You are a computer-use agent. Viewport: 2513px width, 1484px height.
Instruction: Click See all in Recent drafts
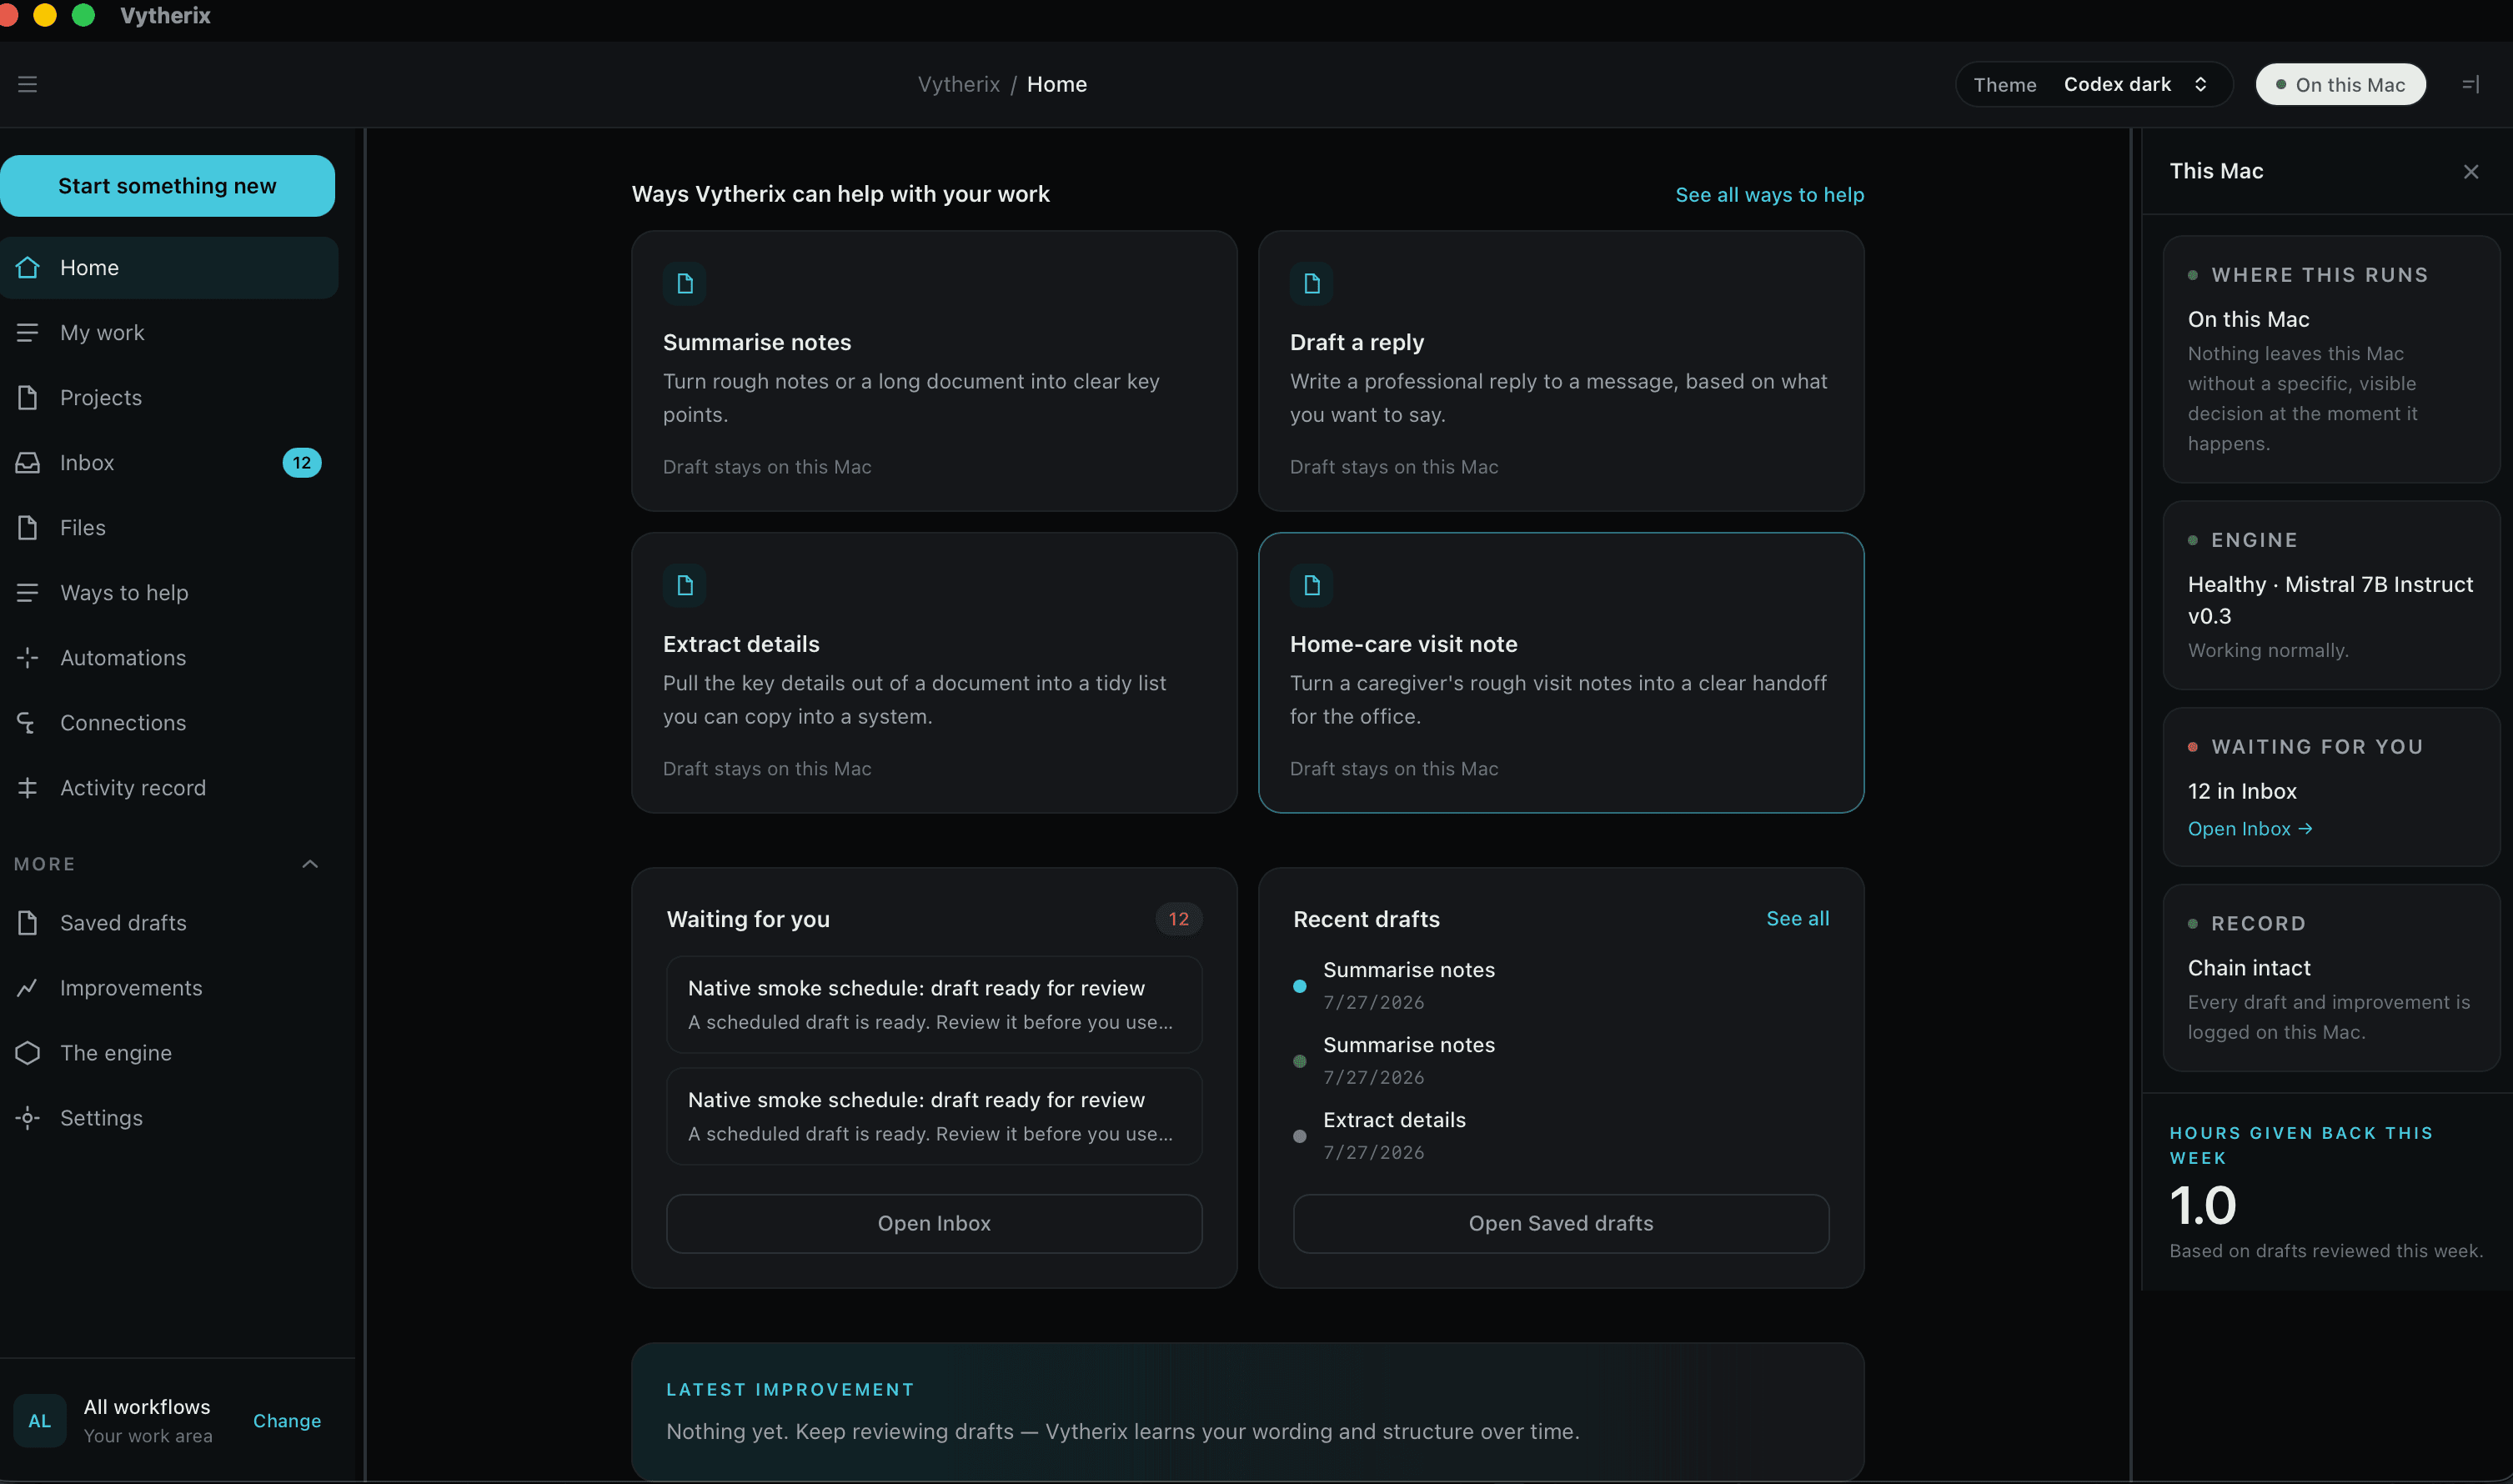click(x=1797, y=919)
